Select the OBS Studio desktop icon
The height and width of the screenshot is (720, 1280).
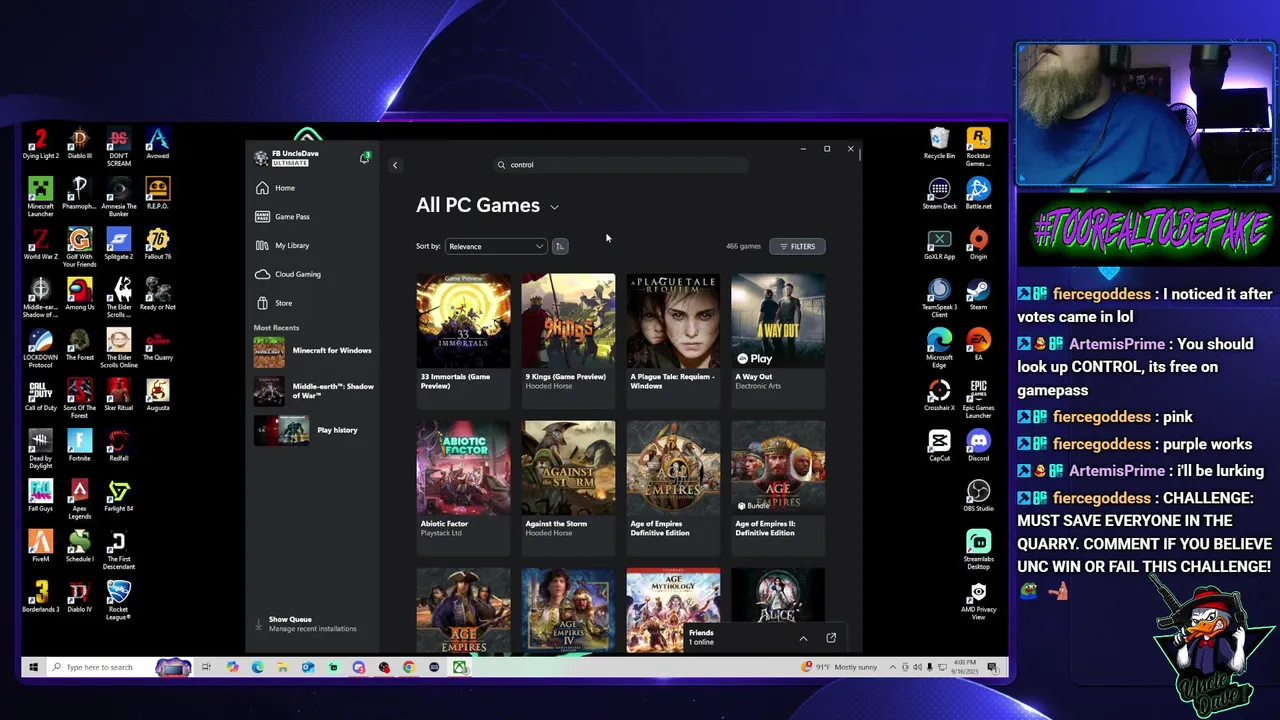tap(978, 496)
